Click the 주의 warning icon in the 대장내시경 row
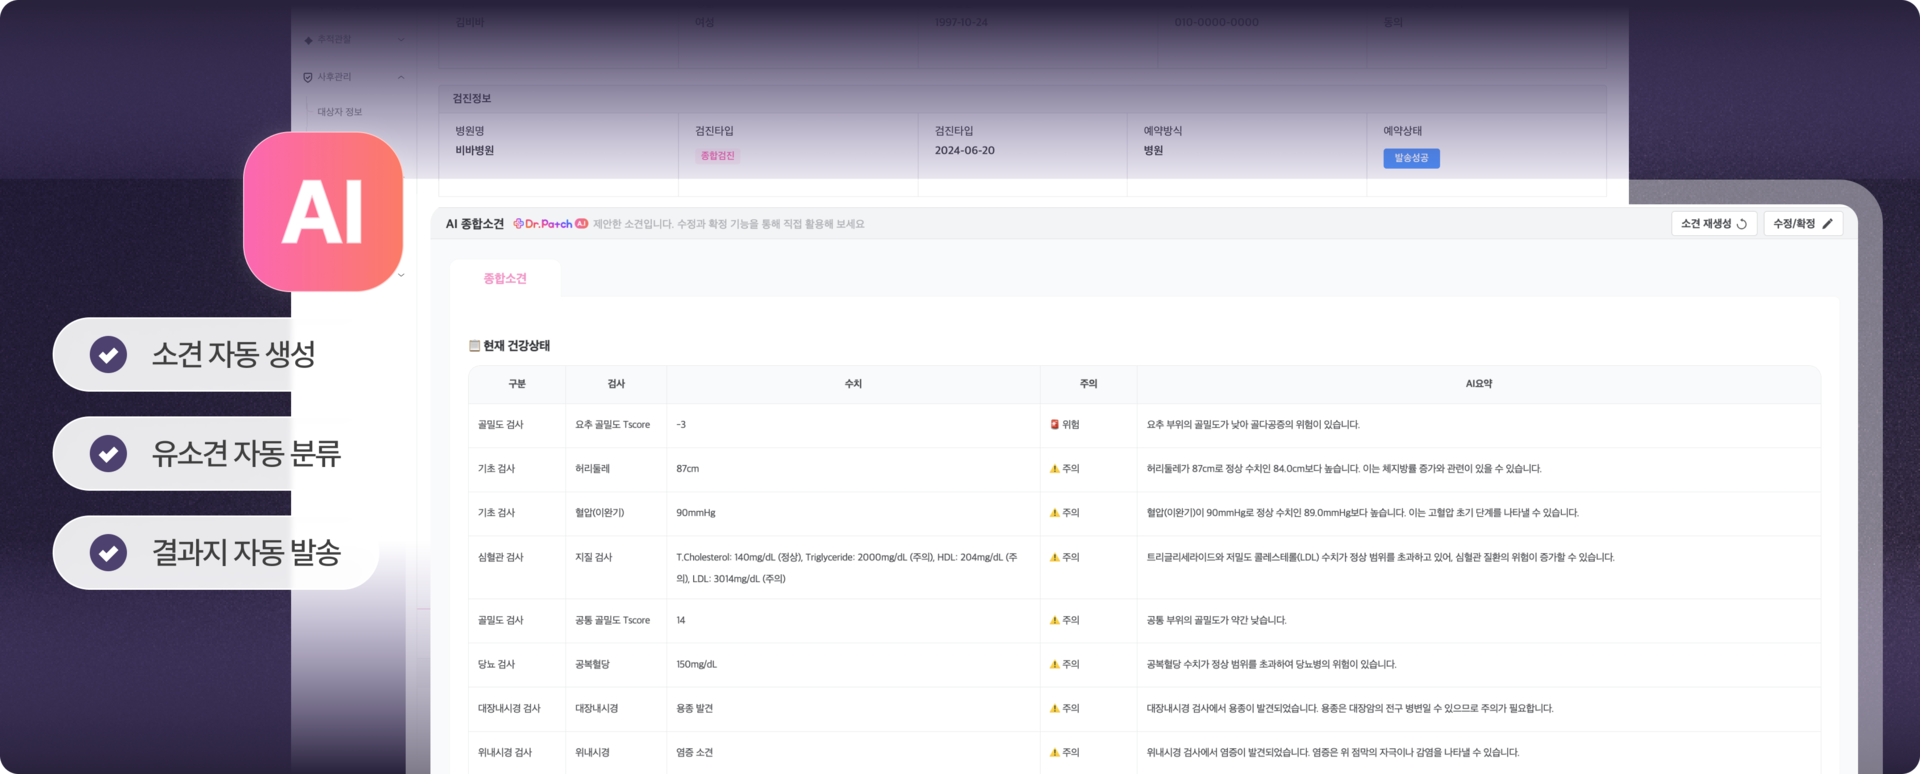Image resolution: width=1920 pixels, height=774 pixels. pyautogui.click(x=1054, y=708)
